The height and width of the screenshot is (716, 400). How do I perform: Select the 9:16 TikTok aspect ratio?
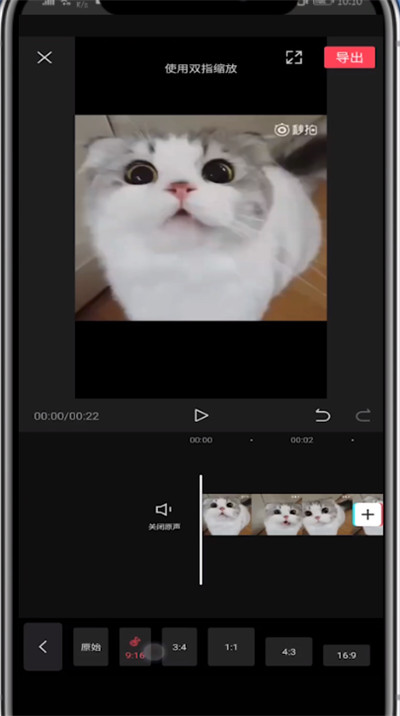(135, 647)
